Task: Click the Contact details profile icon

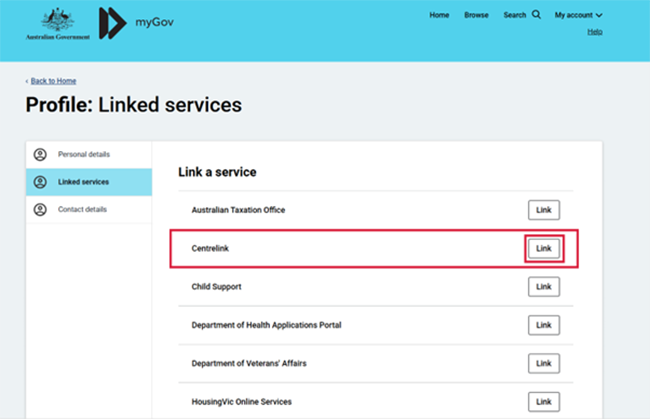Action: click(x=40, y=210)
